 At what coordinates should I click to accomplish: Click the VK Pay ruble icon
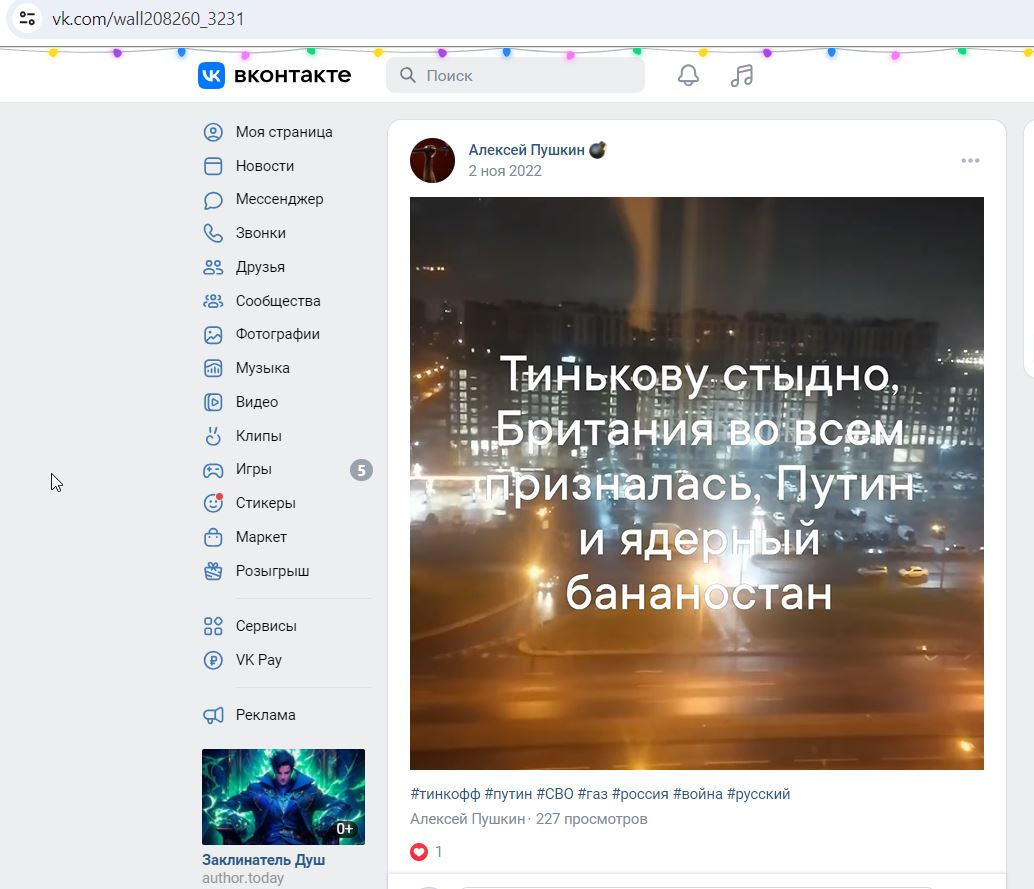tap(213, 660)
